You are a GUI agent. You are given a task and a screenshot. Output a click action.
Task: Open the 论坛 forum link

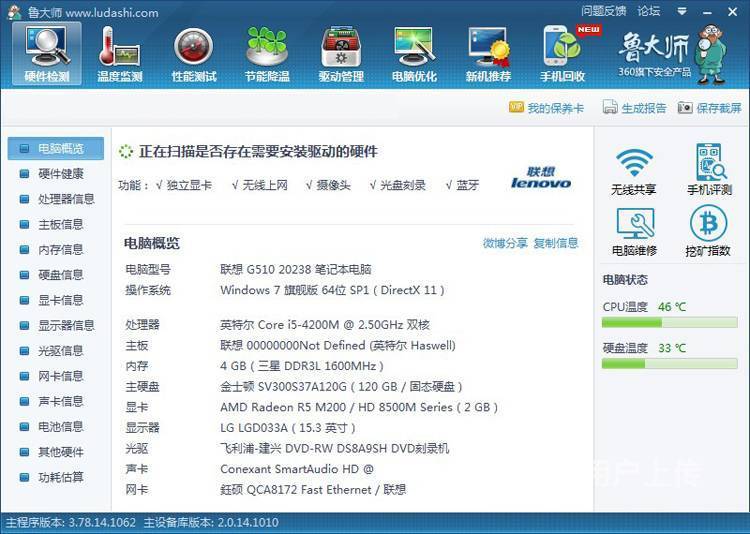[x=649, y=11]
